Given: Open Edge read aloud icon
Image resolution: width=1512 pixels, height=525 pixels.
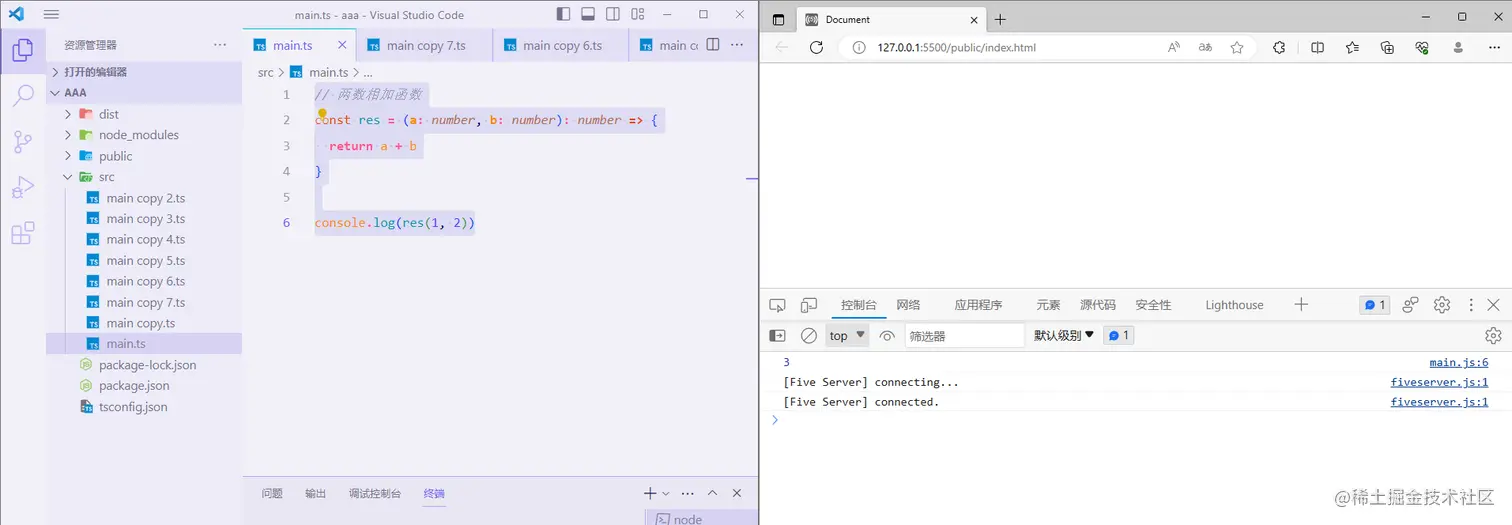Looking at the screenshot, I should coord(1175,47).
